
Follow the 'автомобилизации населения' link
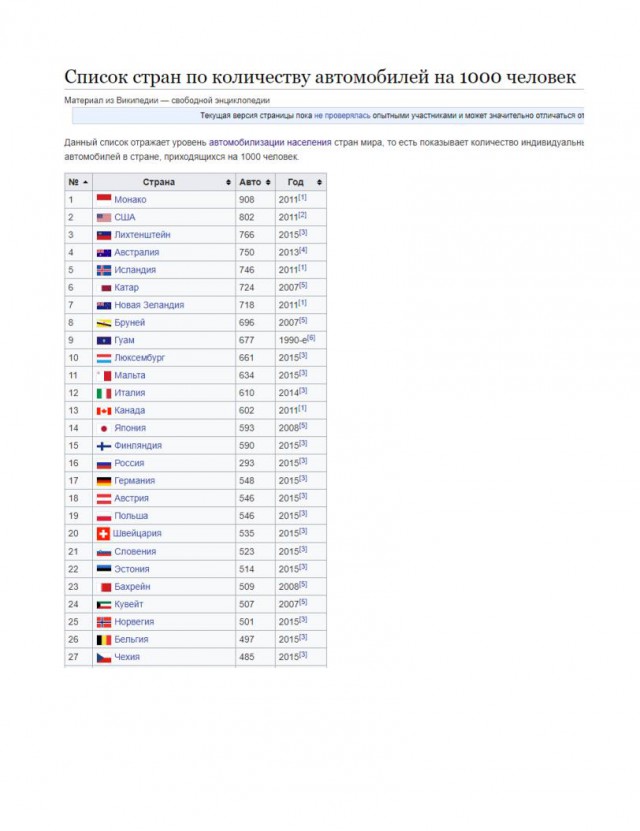[270, 143]
